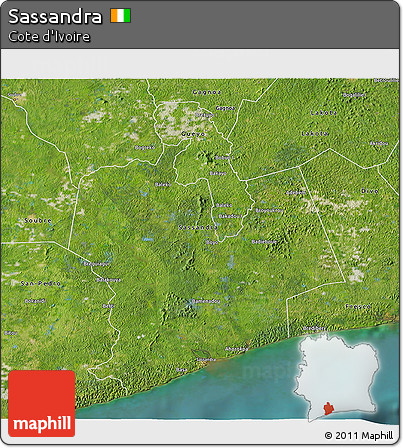403x448 pixels.
Task: Click the Badieboue town label
Action: click(264, 242)
